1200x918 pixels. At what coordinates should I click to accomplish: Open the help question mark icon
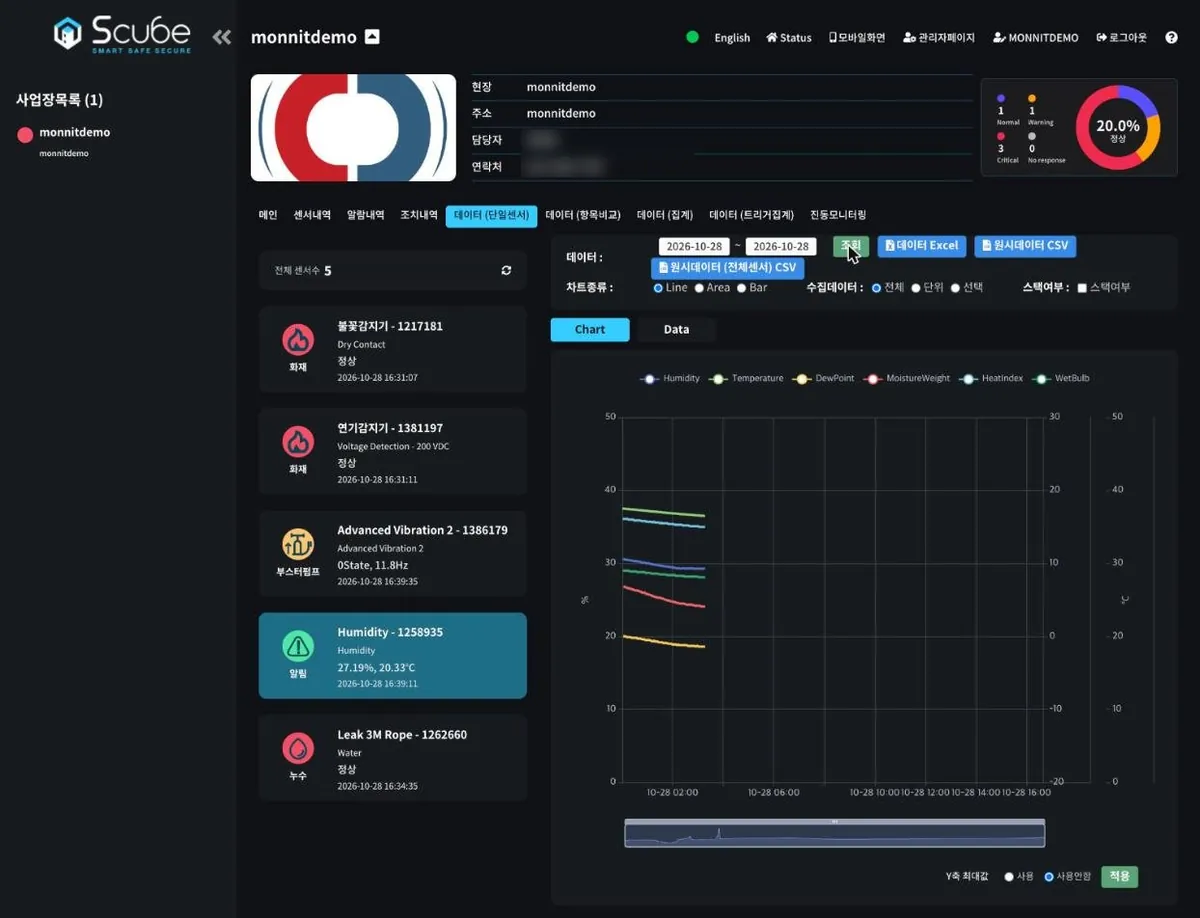click(1171, 37)
